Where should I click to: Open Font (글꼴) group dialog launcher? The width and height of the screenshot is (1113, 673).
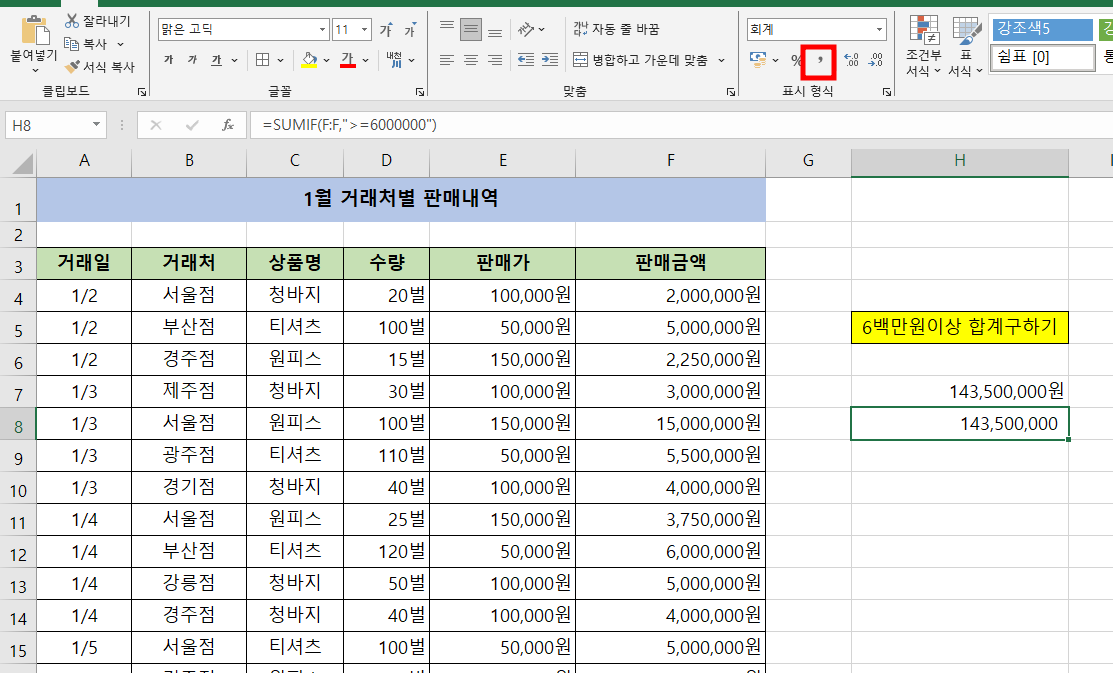(x=420, y=92)
